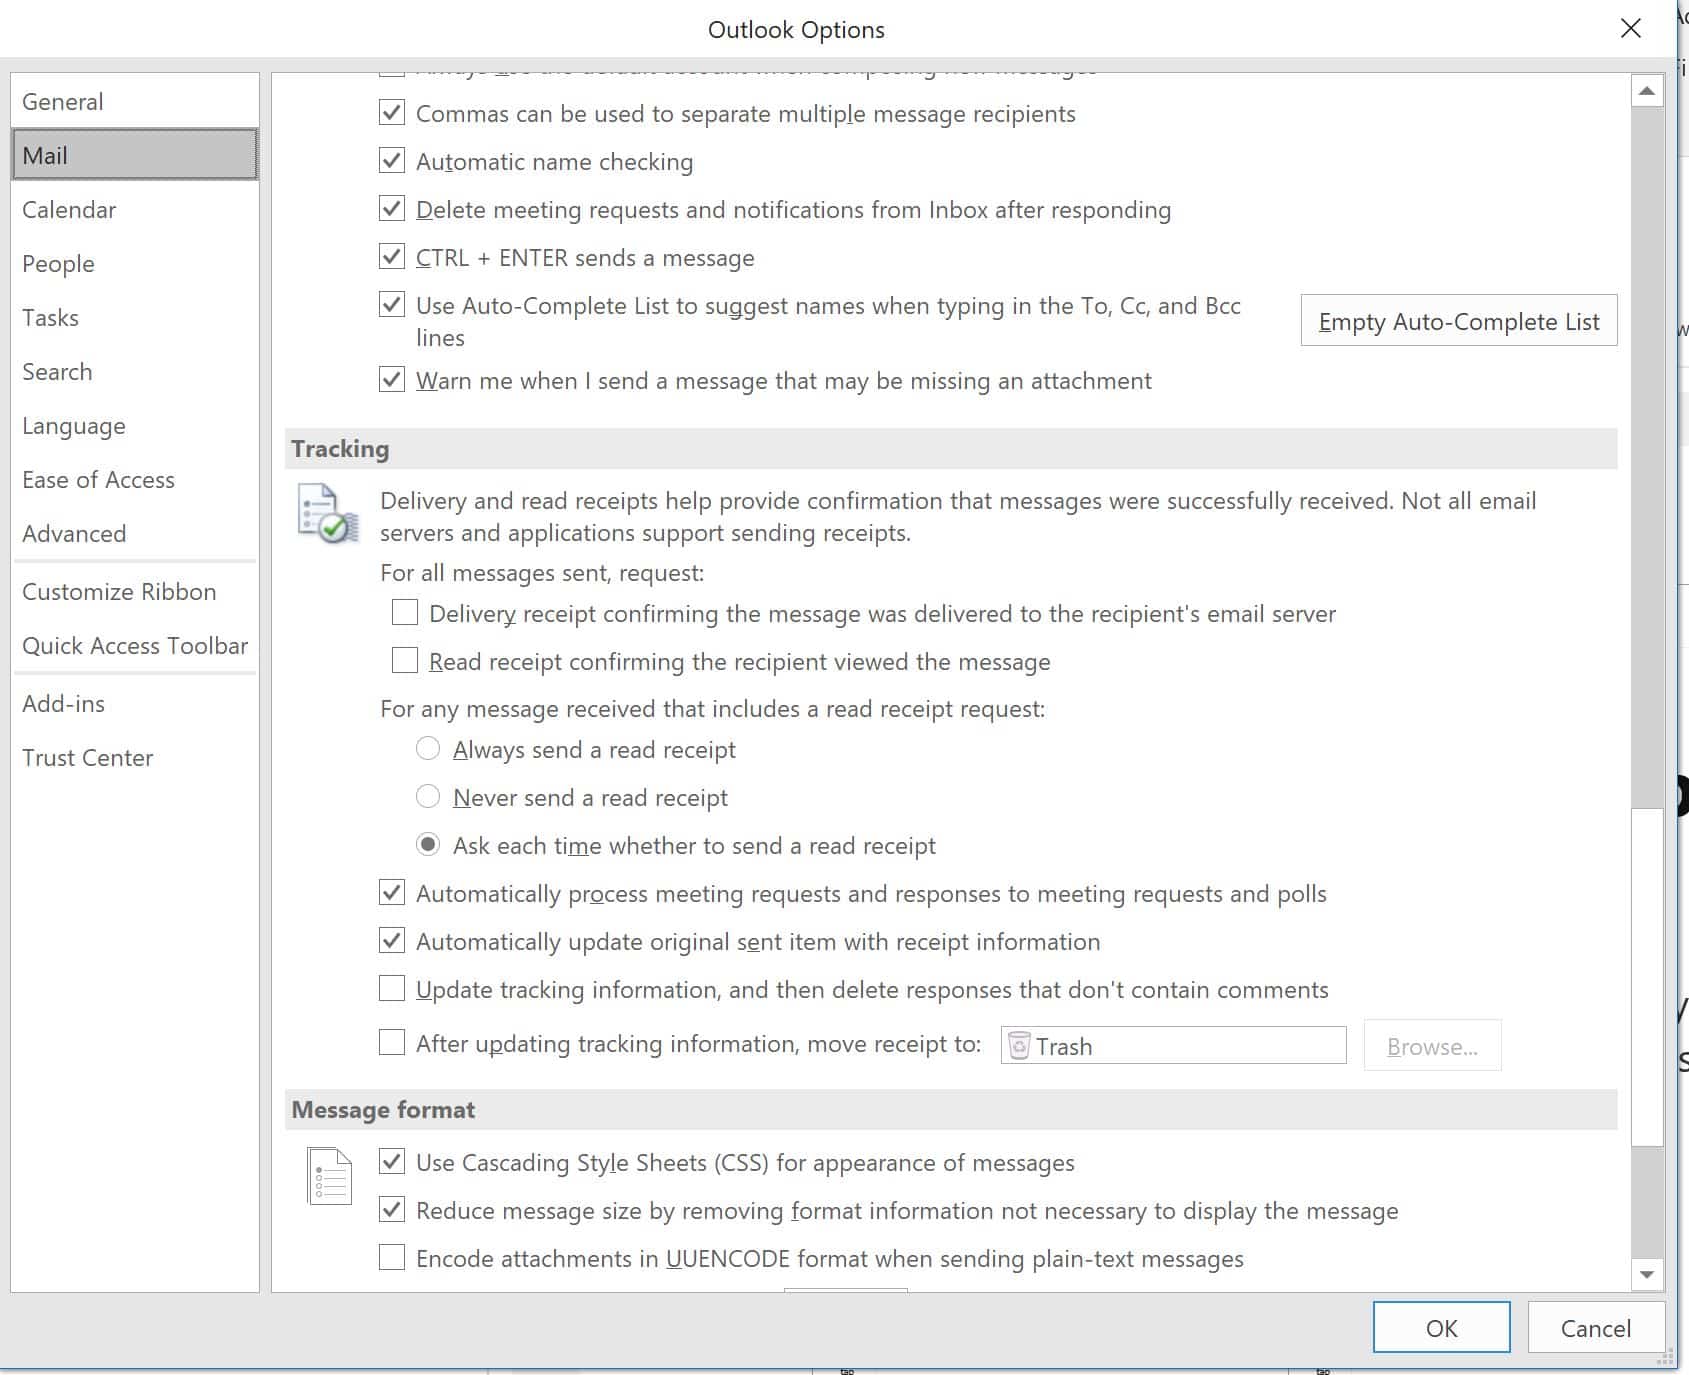This screenshot has height=1375, width=1689.
Task: Go to Customize Ribbon settings
Action: (119, 592)
